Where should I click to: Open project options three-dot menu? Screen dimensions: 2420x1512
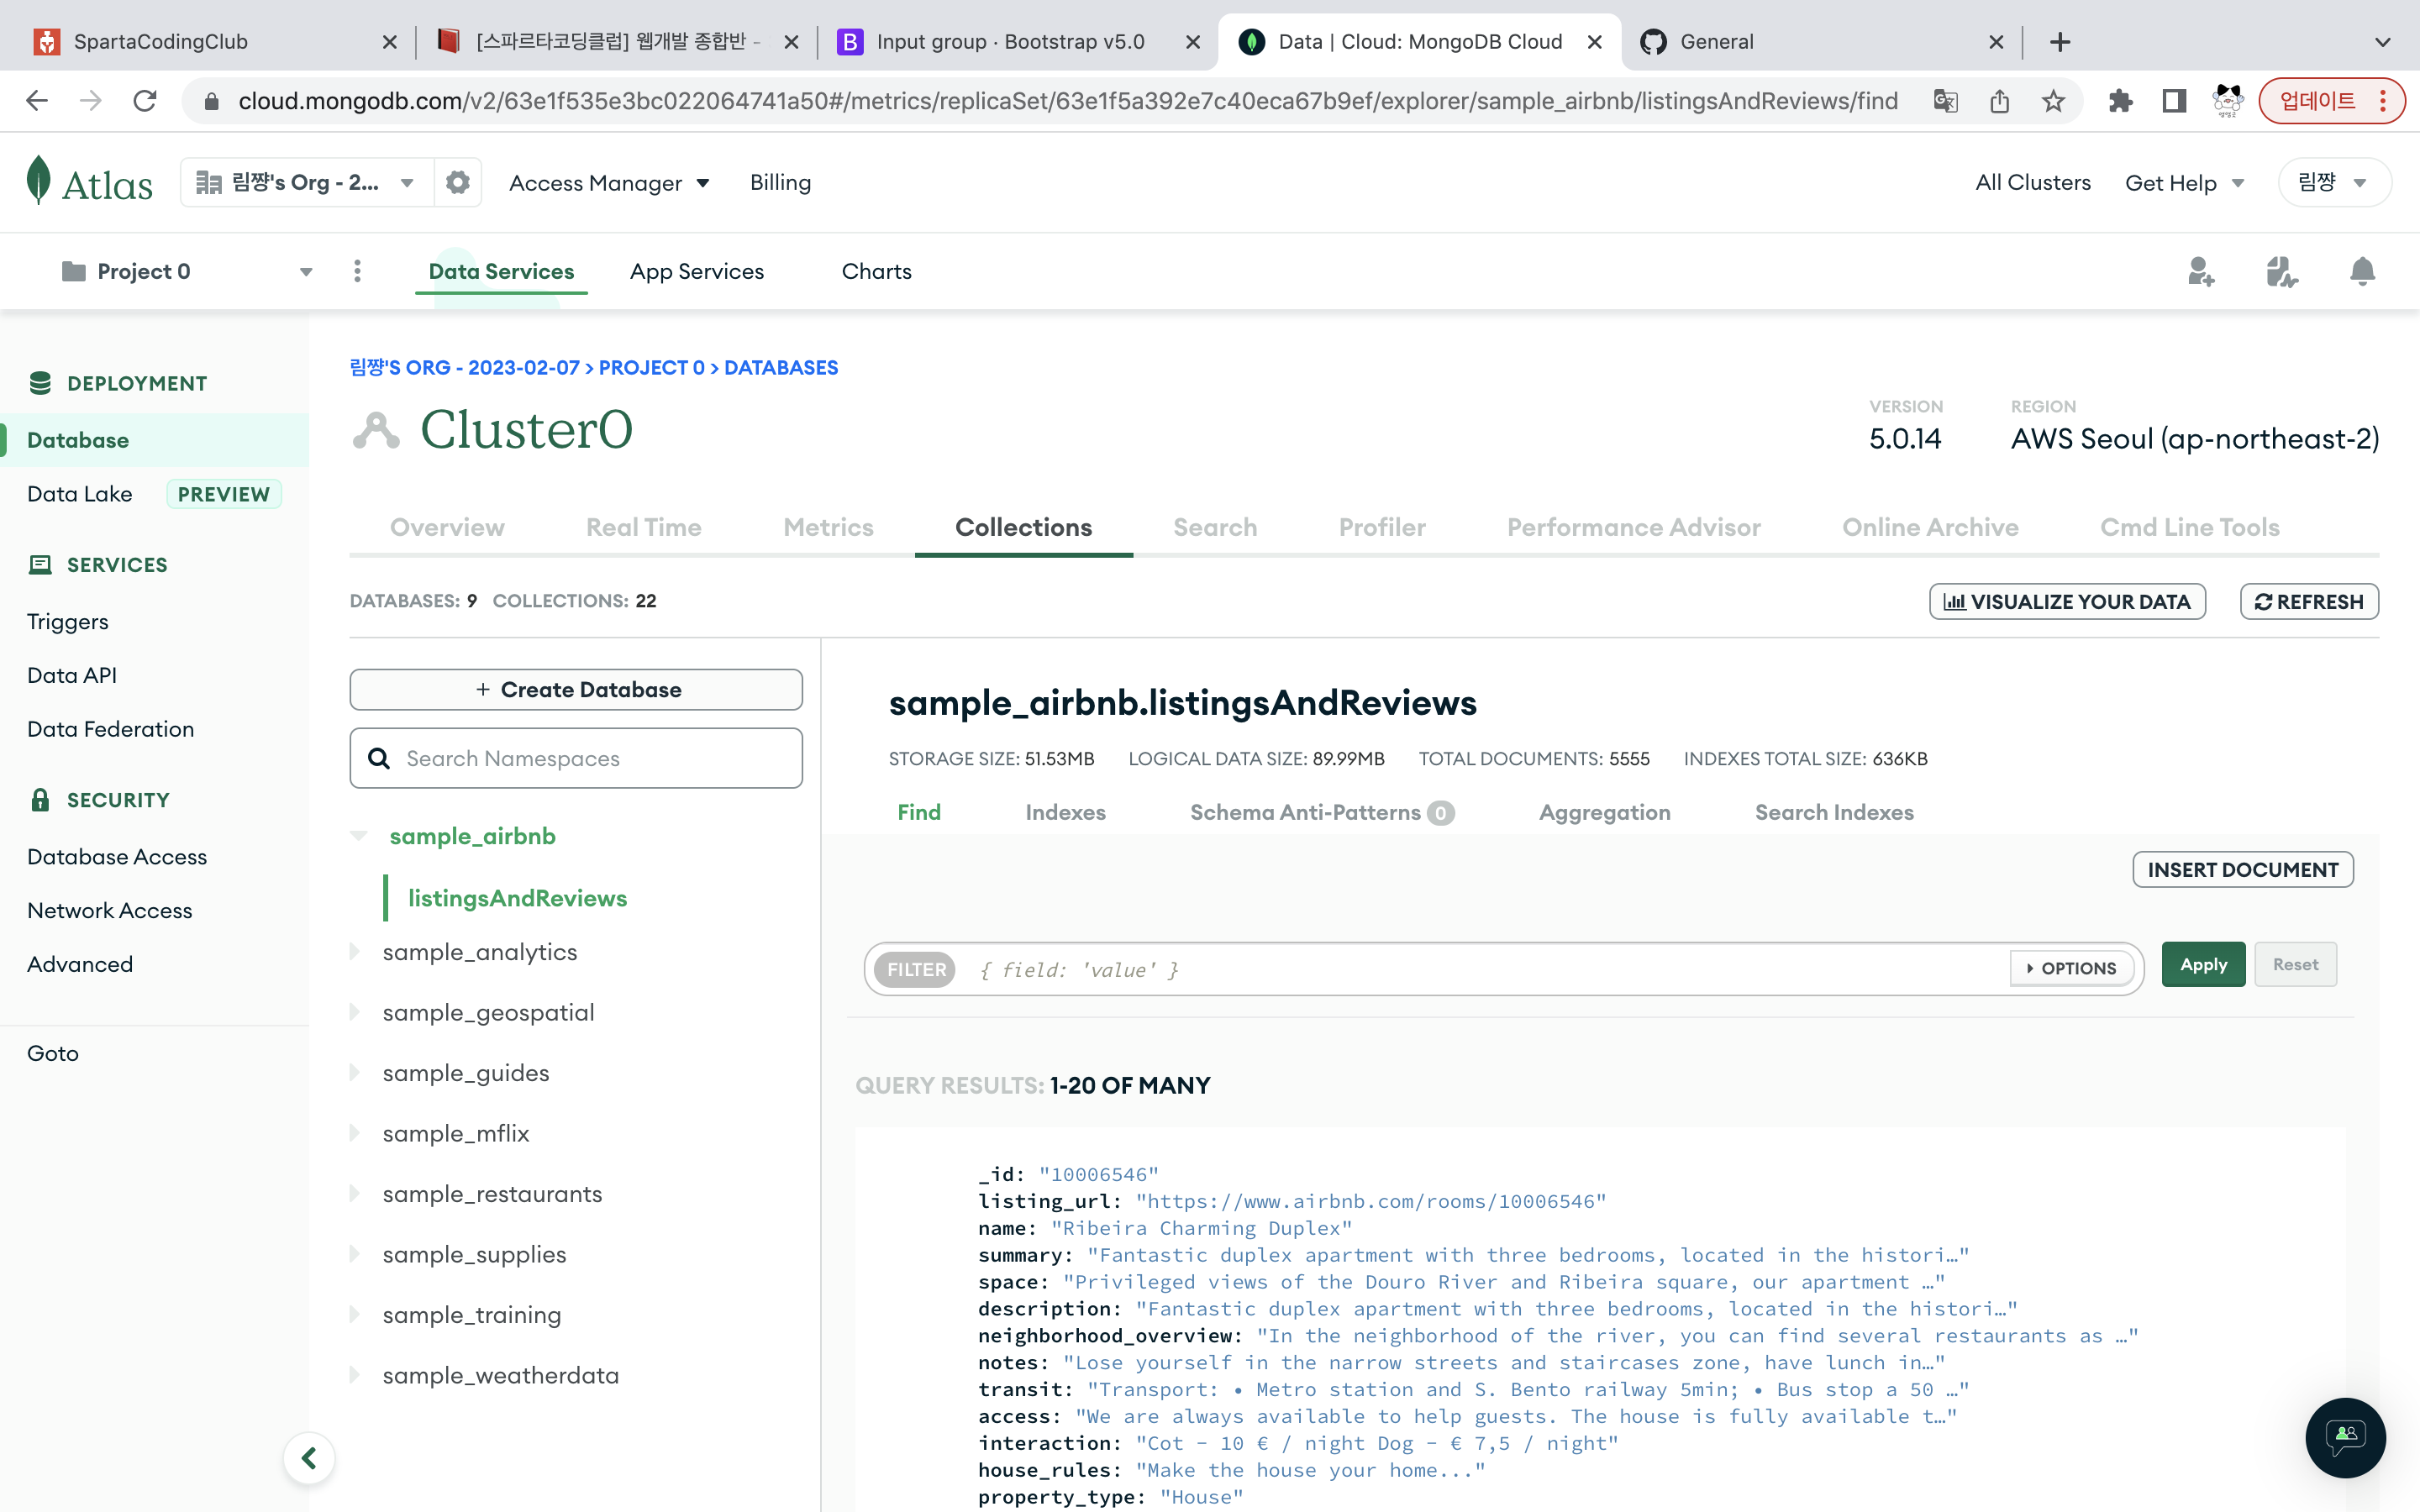click(357, 271)
